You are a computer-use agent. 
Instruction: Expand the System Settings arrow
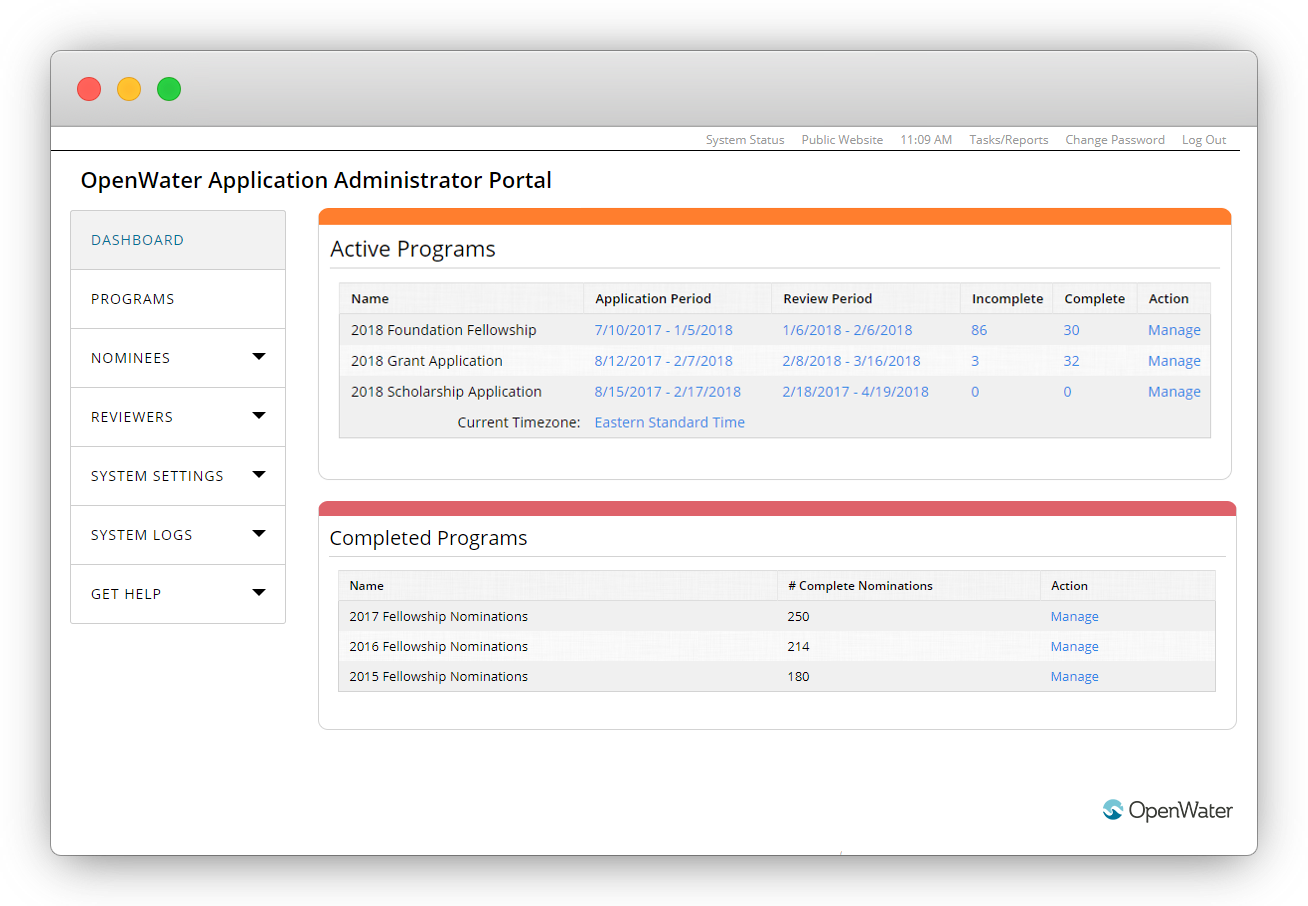(x=259, y=474)
